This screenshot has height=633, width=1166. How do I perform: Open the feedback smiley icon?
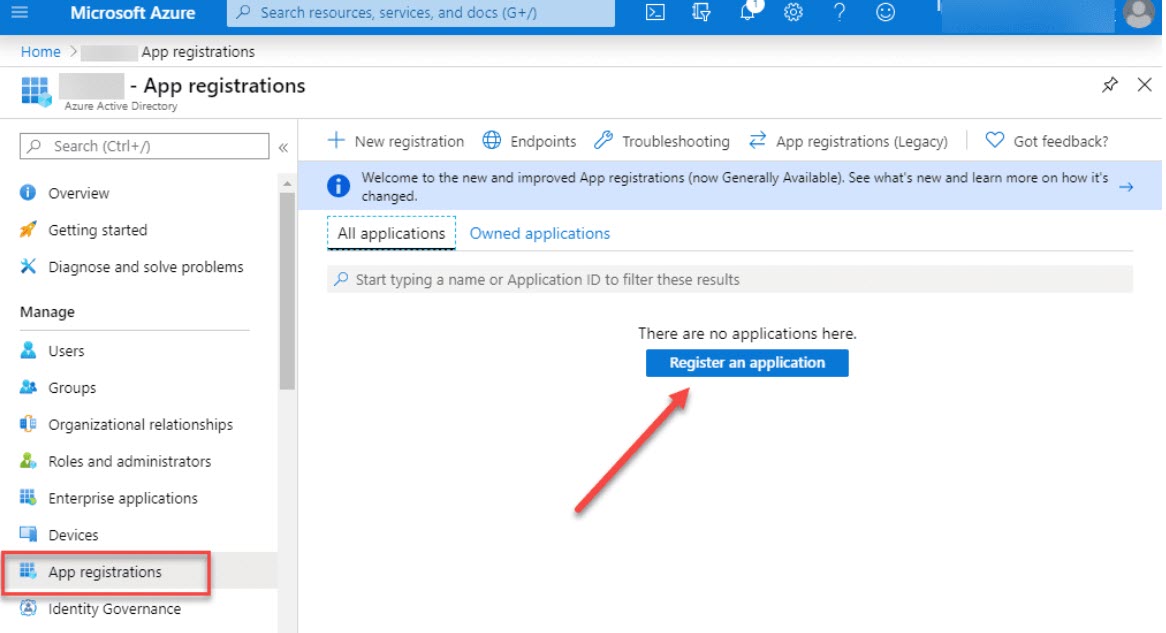(886, 13)
